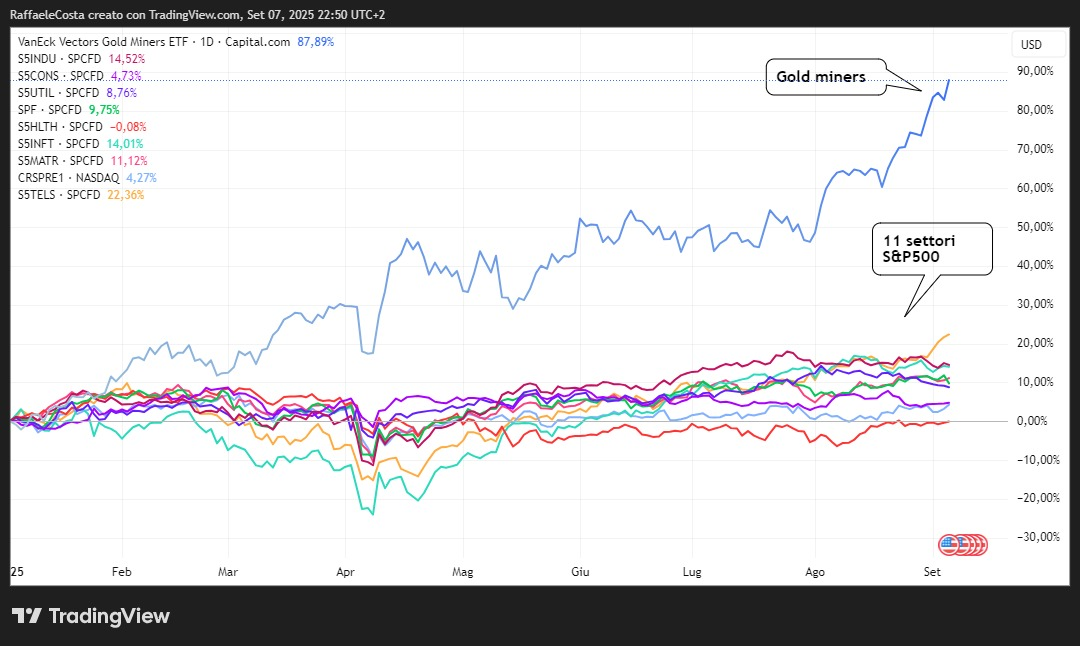Select the S5TELS legend entry
This screenshot has width=1080, height=646.
(81, 195)
